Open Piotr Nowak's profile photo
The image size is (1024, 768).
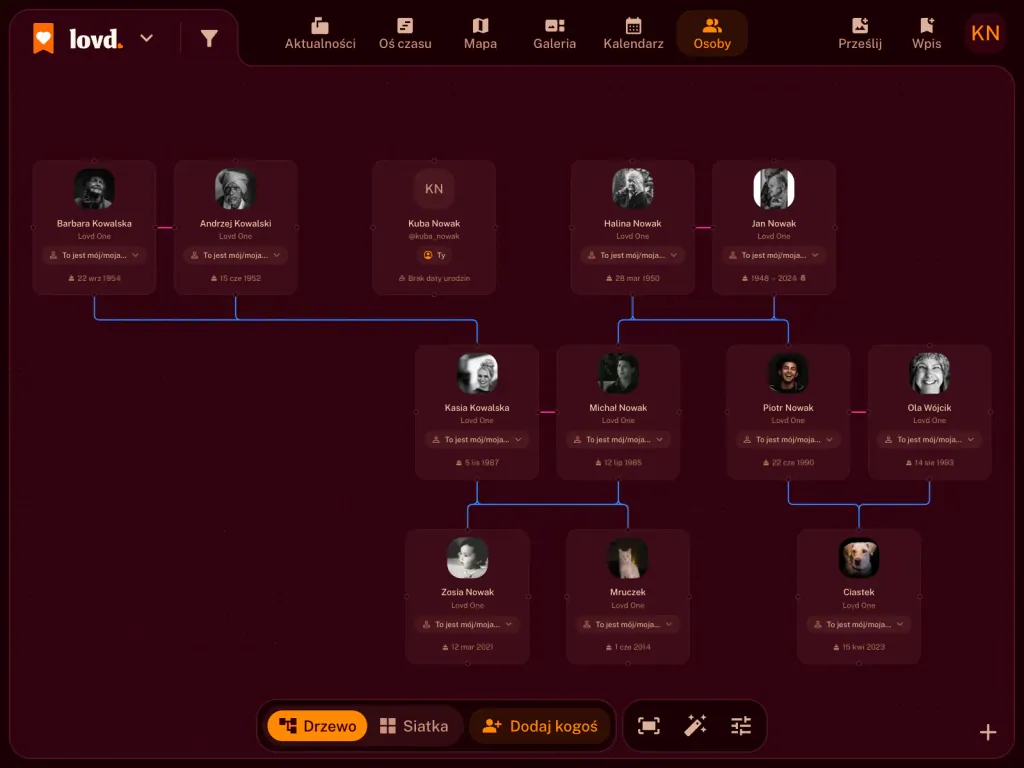pos(788,373)
